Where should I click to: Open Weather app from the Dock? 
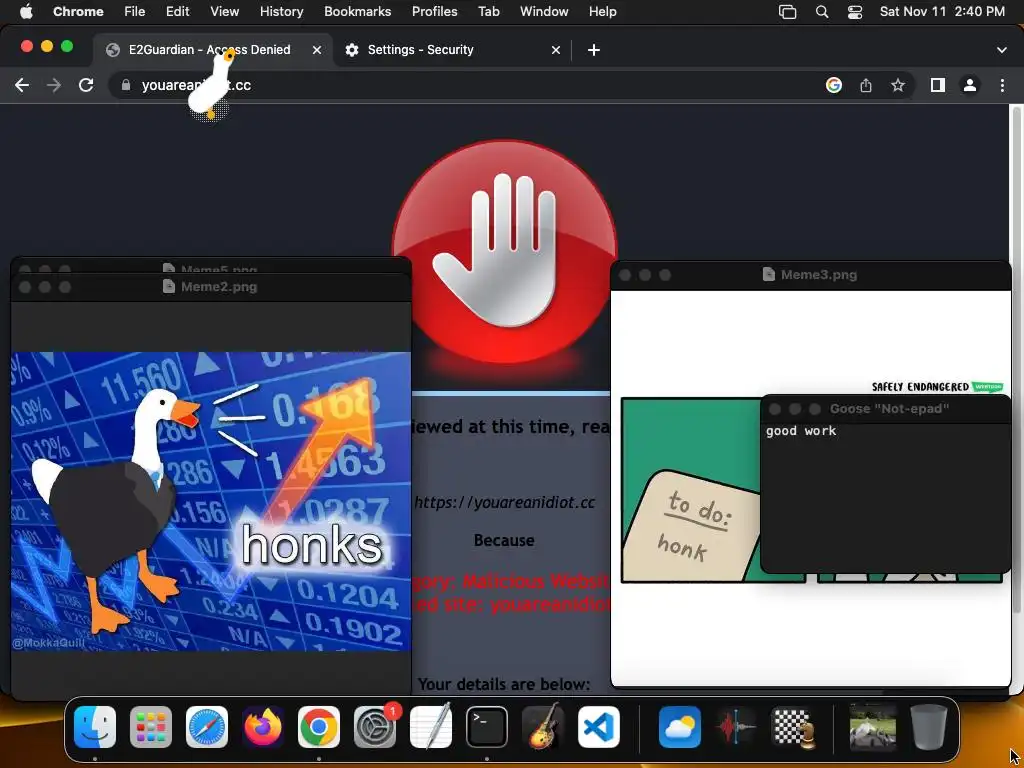[679, 727]
